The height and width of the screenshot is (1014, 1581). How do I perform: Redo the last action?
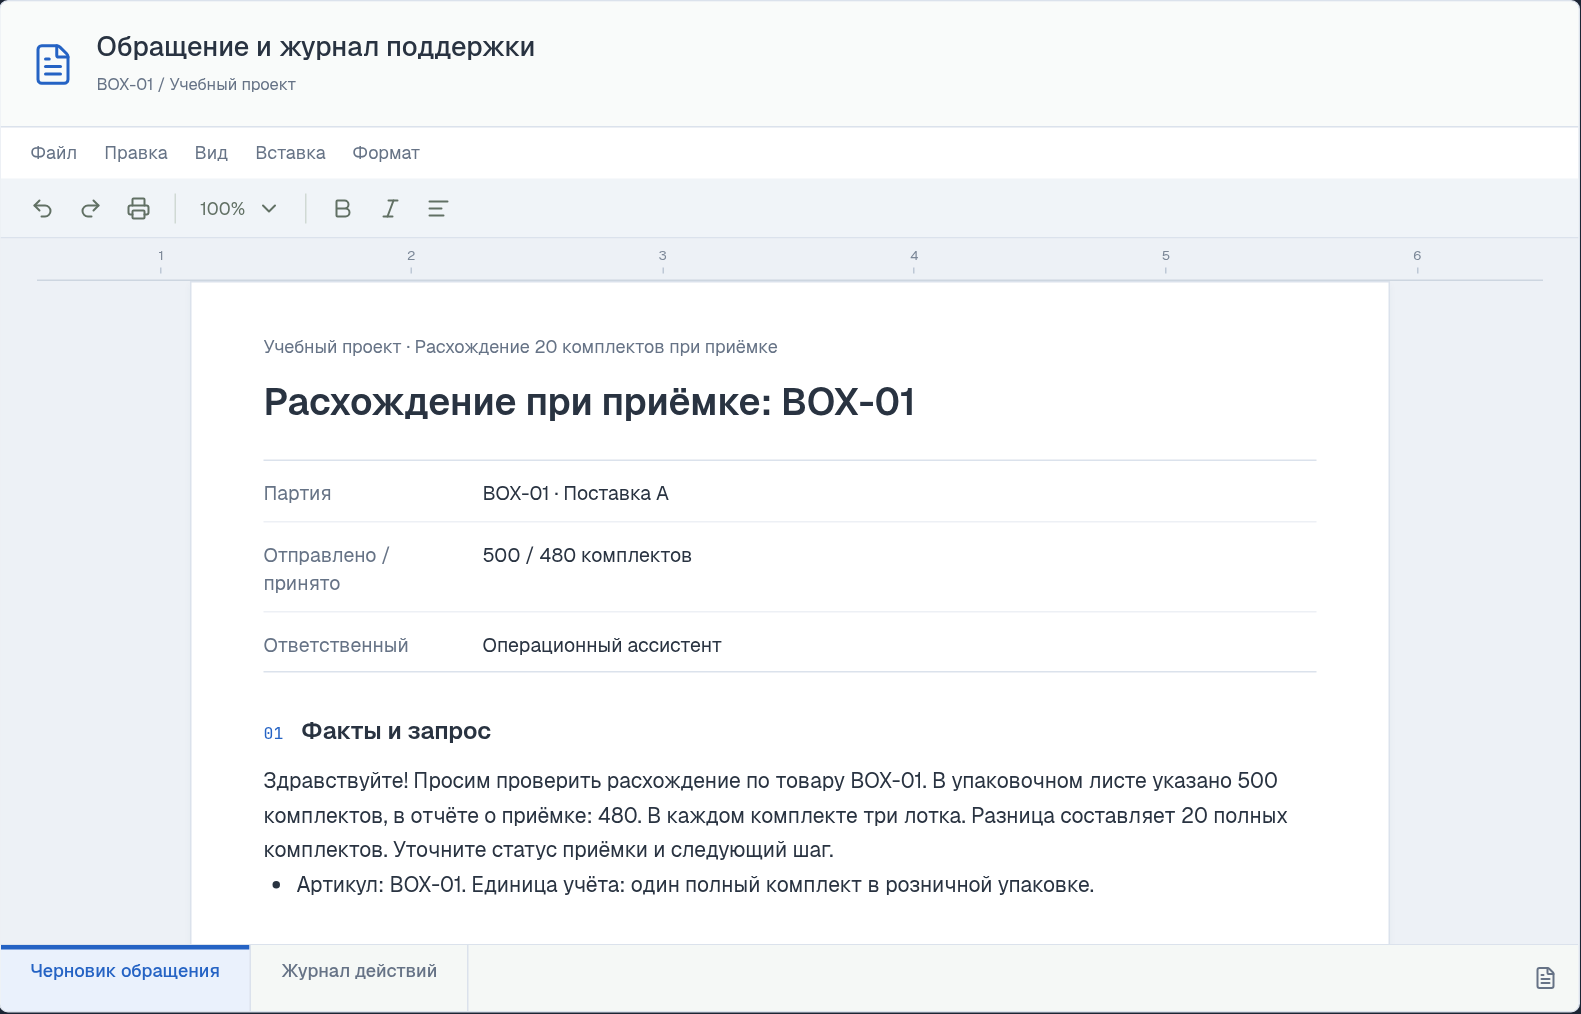click(90, 208)
